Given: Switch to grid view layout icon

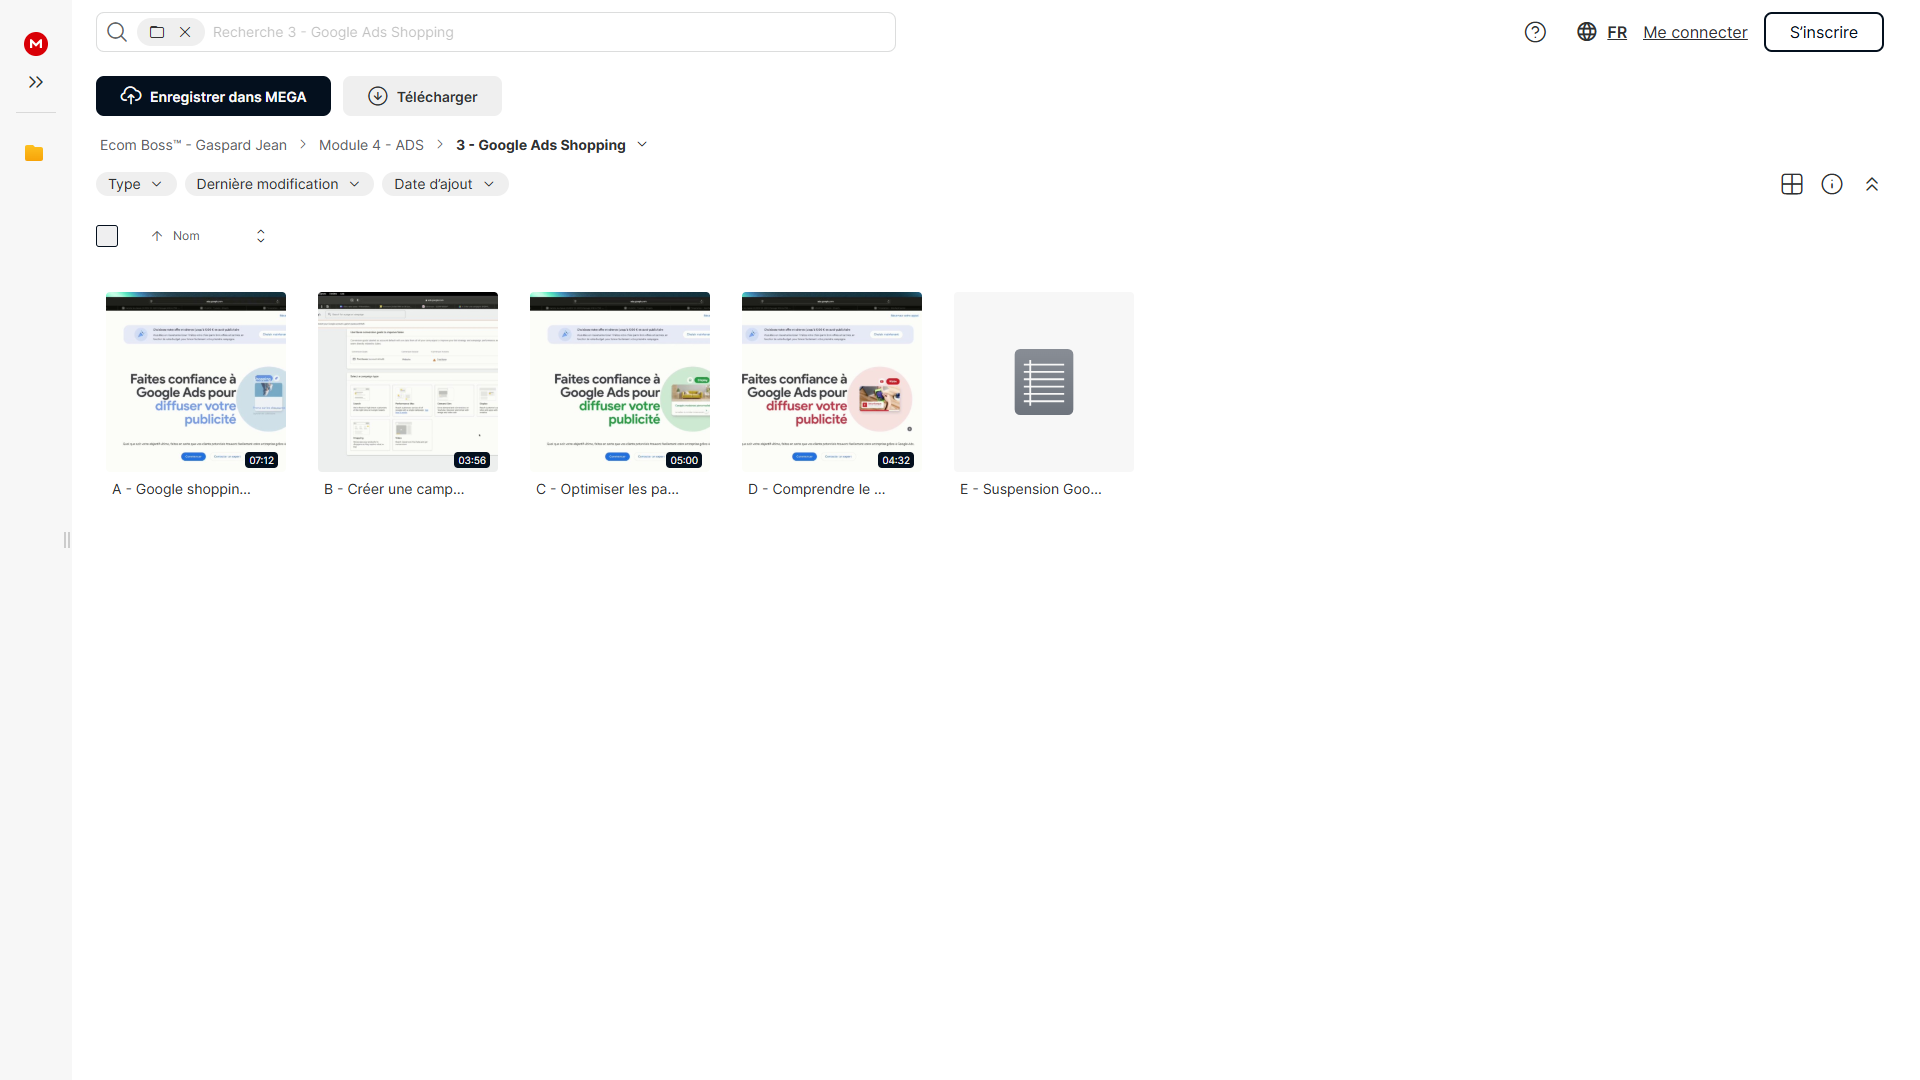Looking at the screenshot, I should pyautogui.click(x=1792, y=184).
